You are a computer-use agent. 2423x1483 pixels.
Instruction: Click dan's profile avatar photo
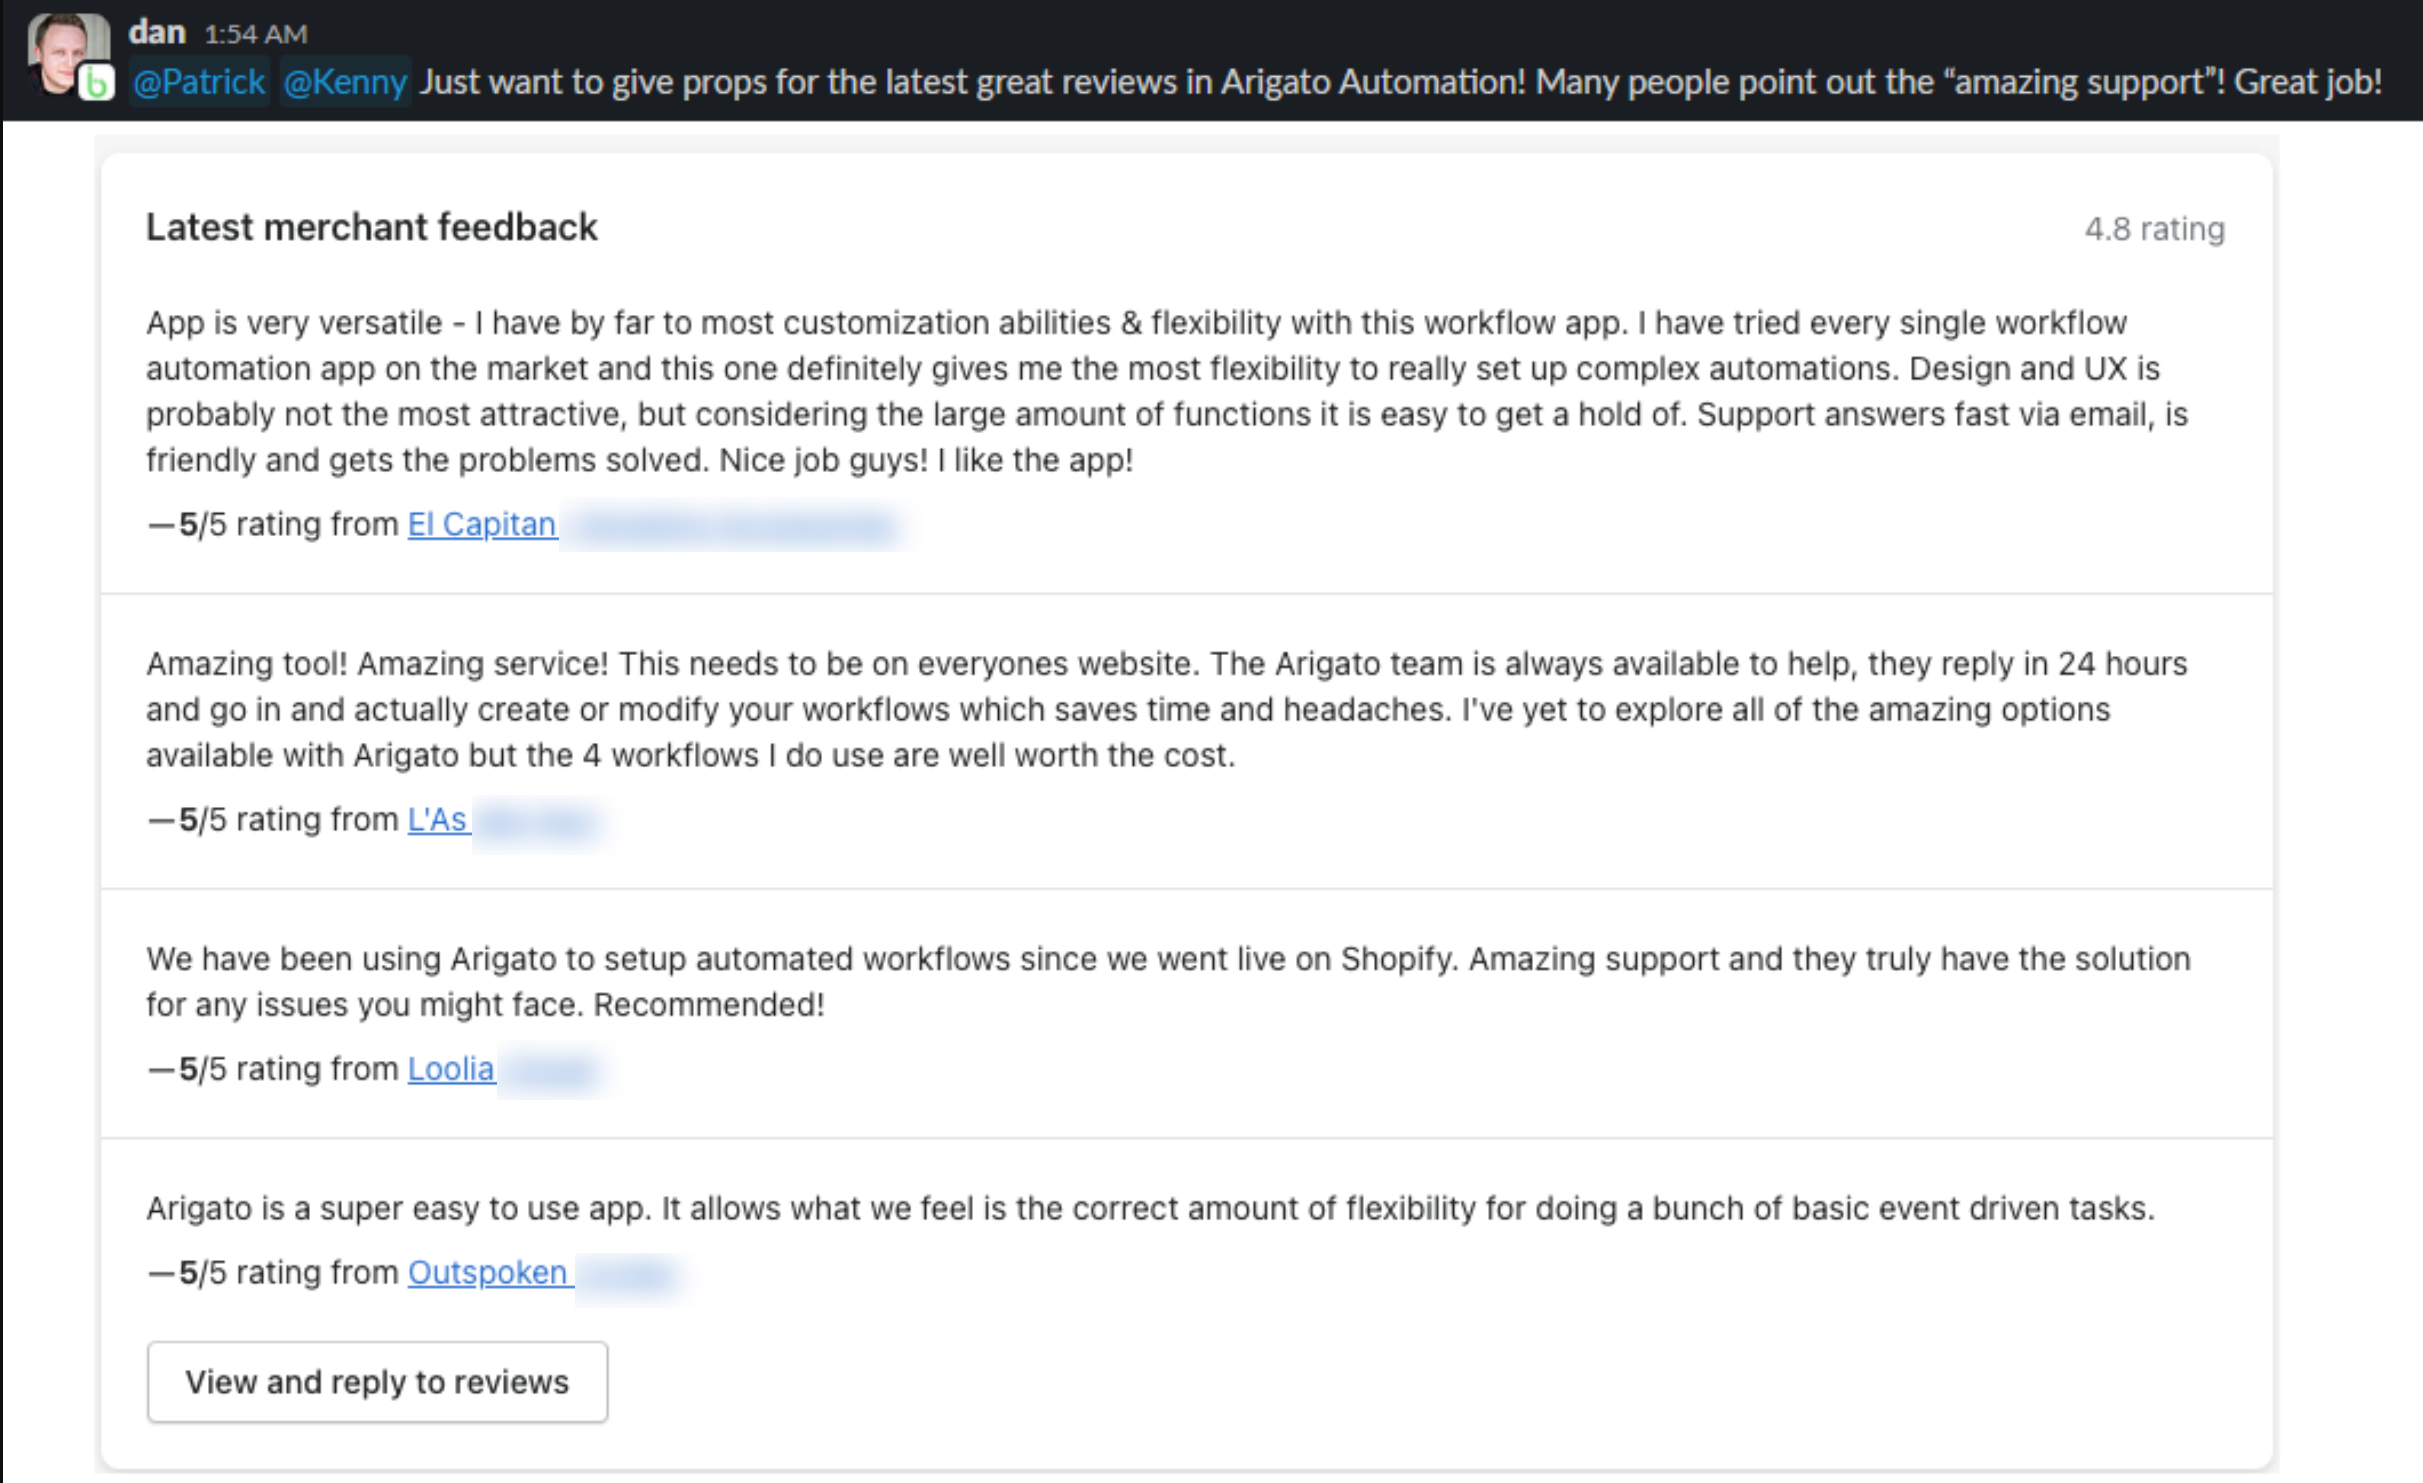click(x=67, y=53)
